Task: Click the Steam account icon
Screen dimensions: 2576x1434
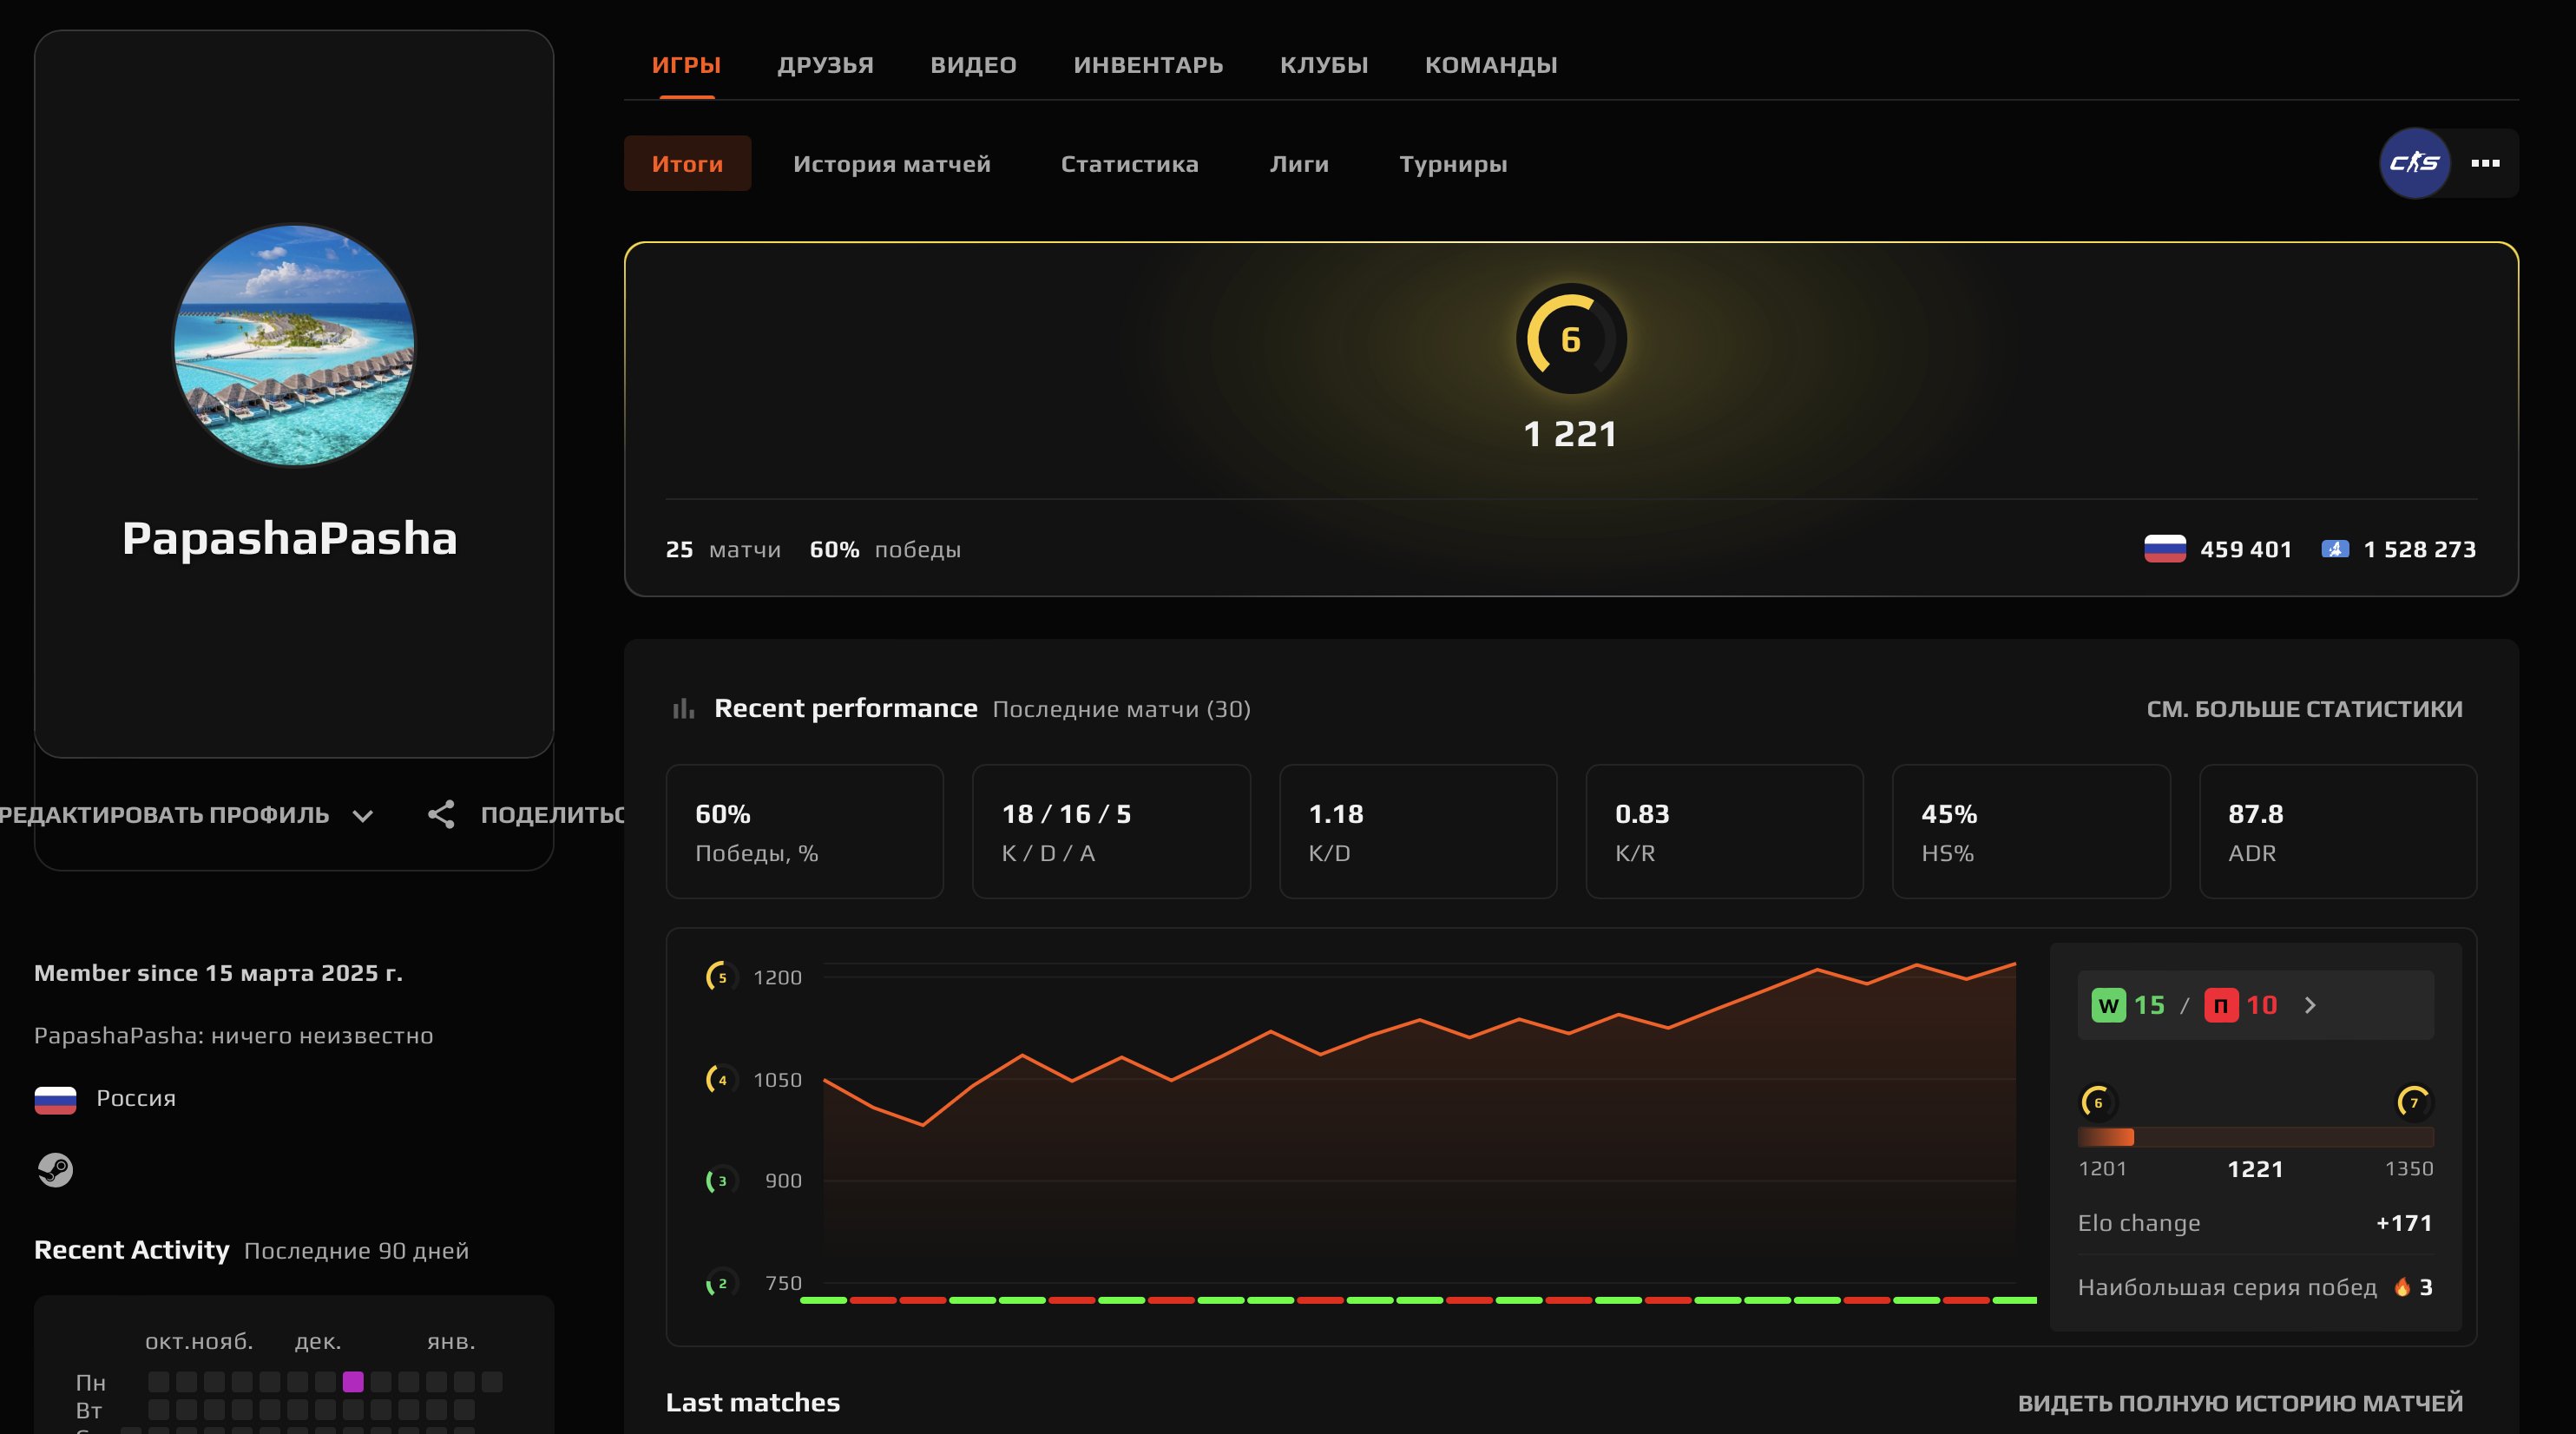Action: pos(55,1169)
